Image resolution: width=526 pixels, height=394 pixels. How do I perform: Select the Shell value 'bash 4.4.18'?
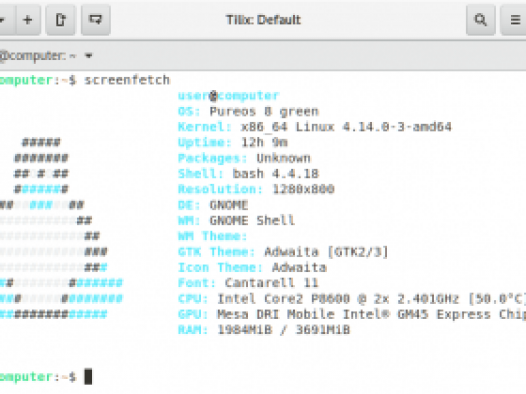[276, 174]
